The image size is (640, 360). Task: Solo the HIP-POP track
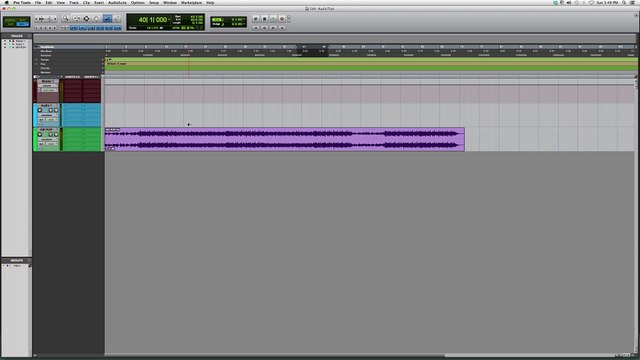51,134
